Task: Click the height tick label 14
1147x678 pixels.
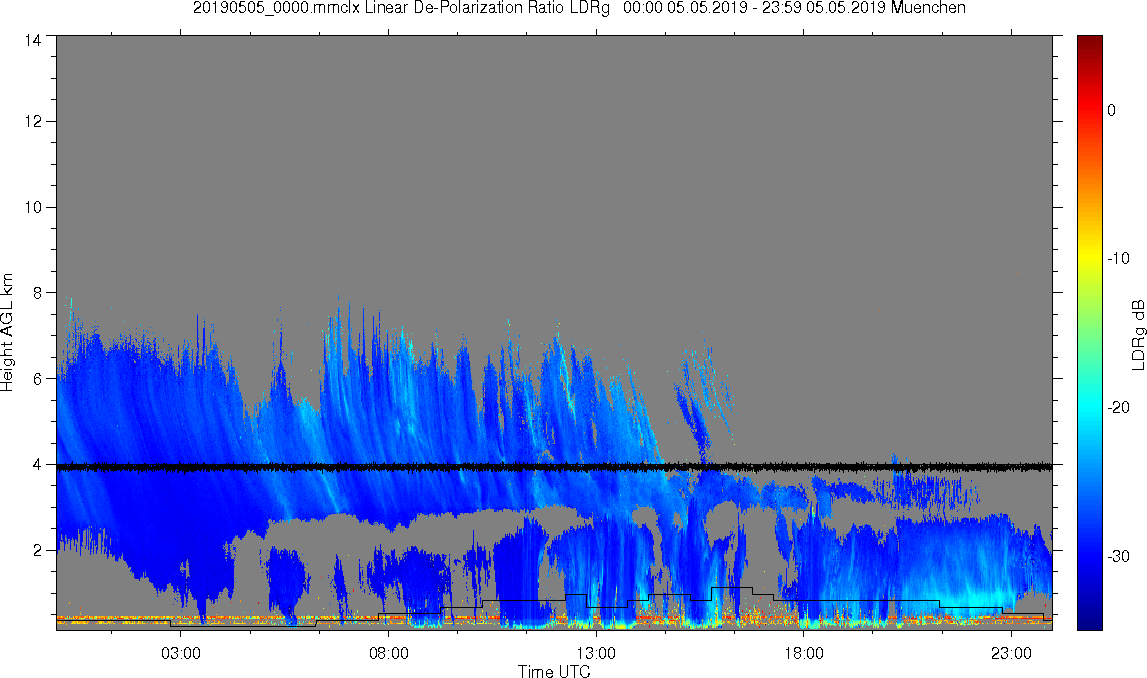Action: (x=32, y=41)
